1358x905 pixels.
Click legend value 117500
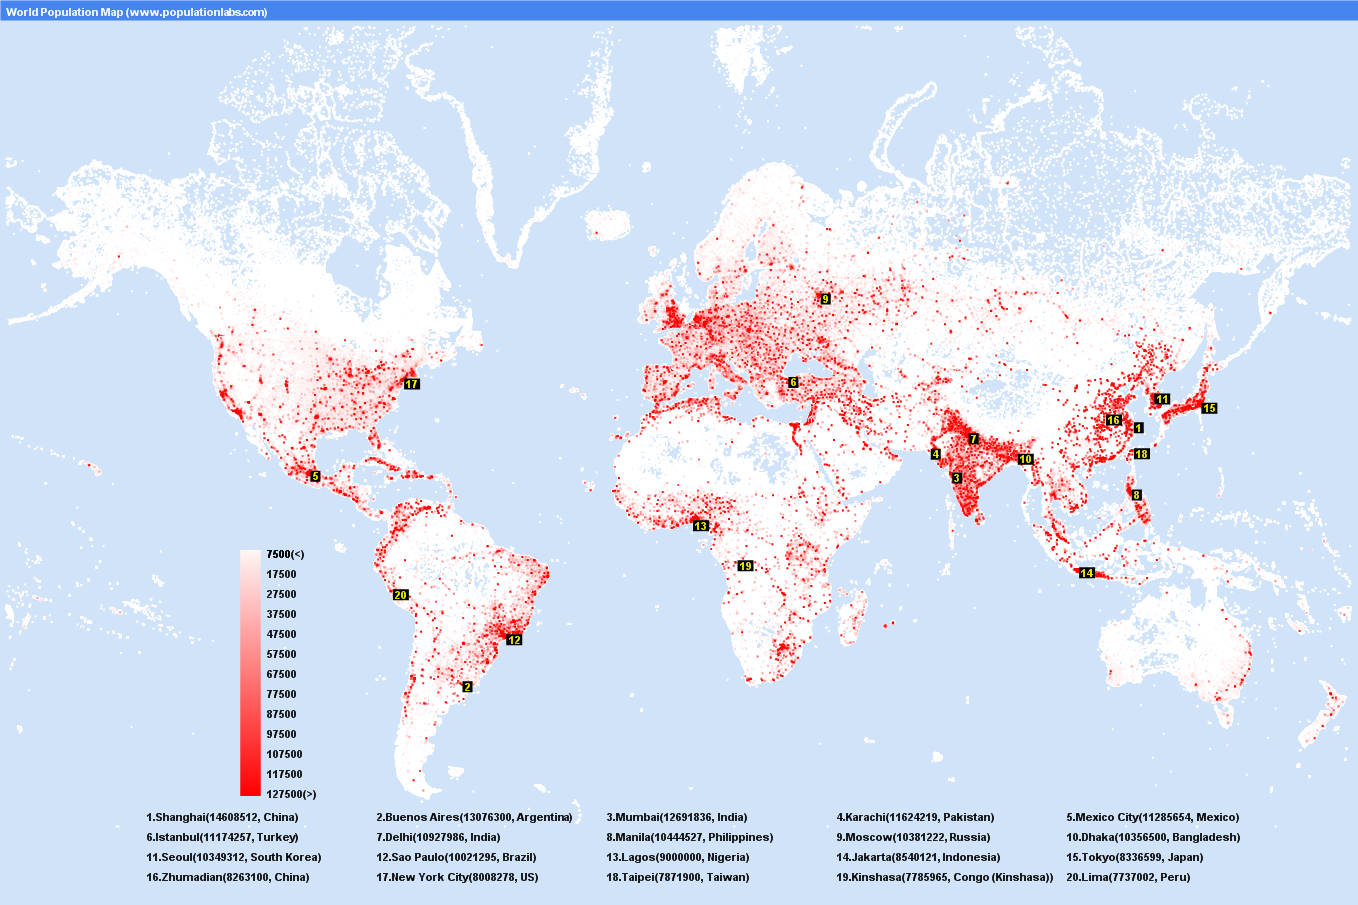point(284,774)
